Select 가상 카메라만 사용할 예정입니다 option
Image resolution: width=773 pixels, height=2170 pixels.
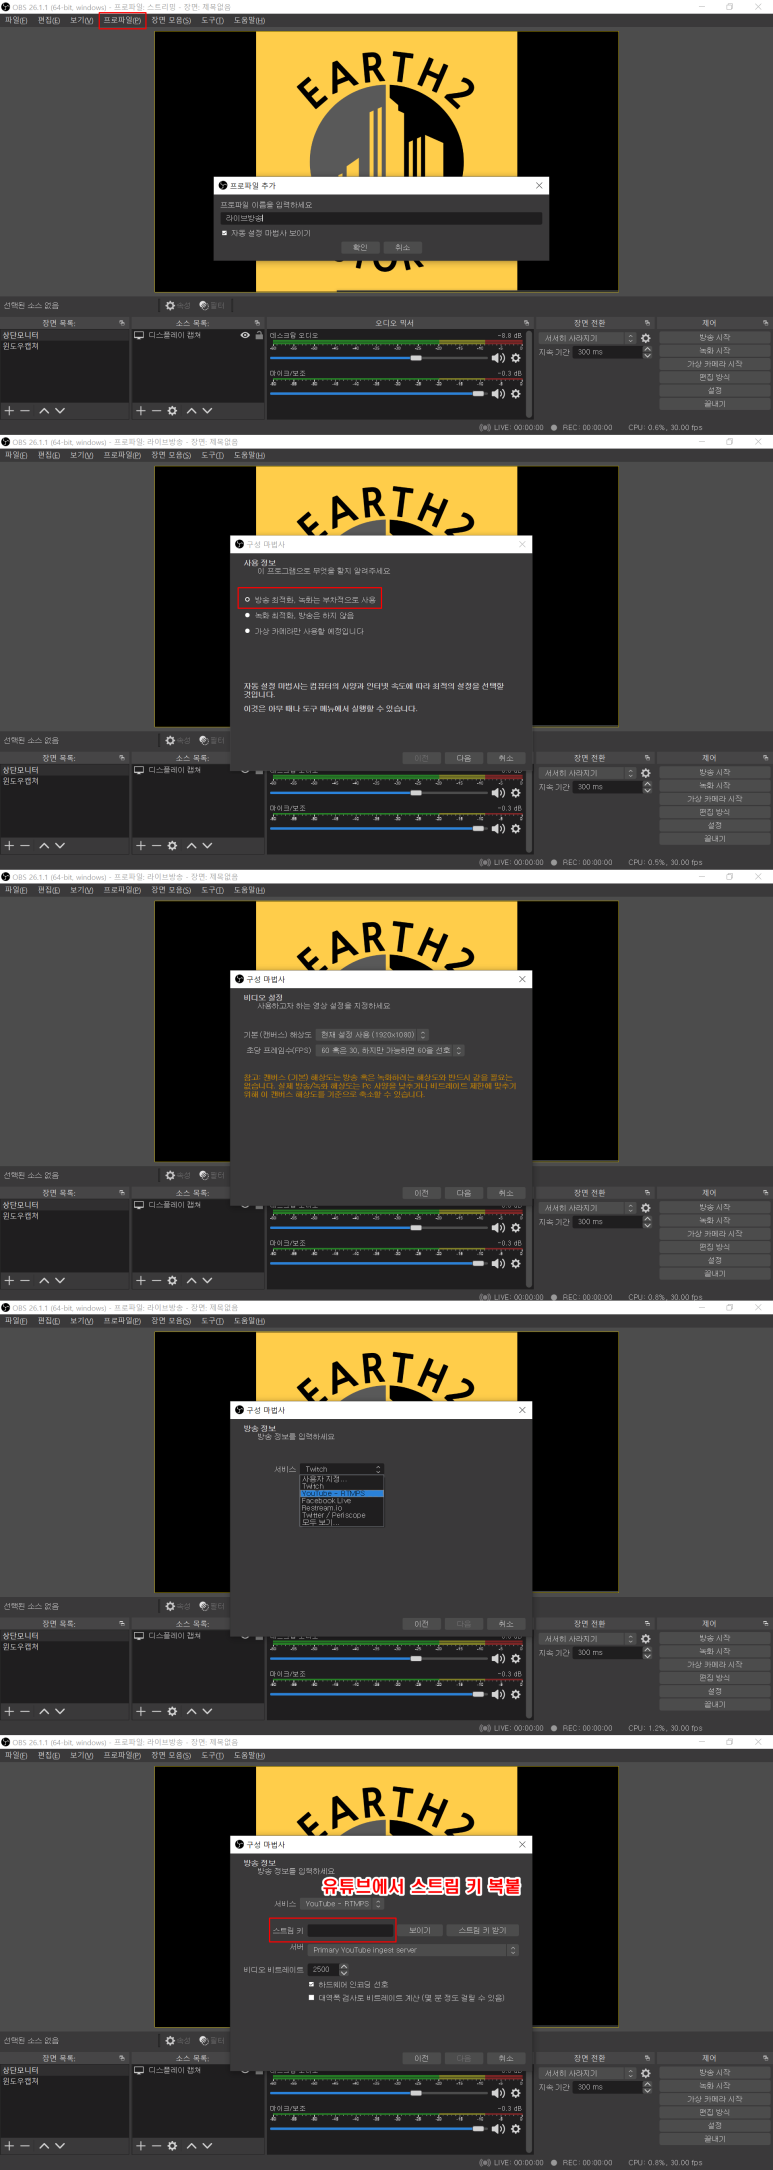(x=305, y=631)
